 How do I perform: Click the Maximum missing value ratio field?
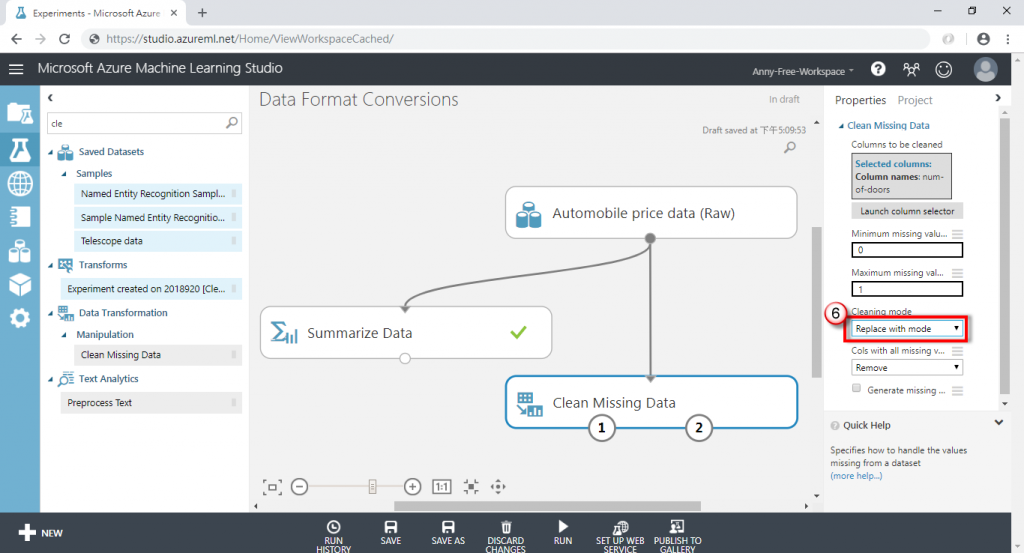[907, 289]
